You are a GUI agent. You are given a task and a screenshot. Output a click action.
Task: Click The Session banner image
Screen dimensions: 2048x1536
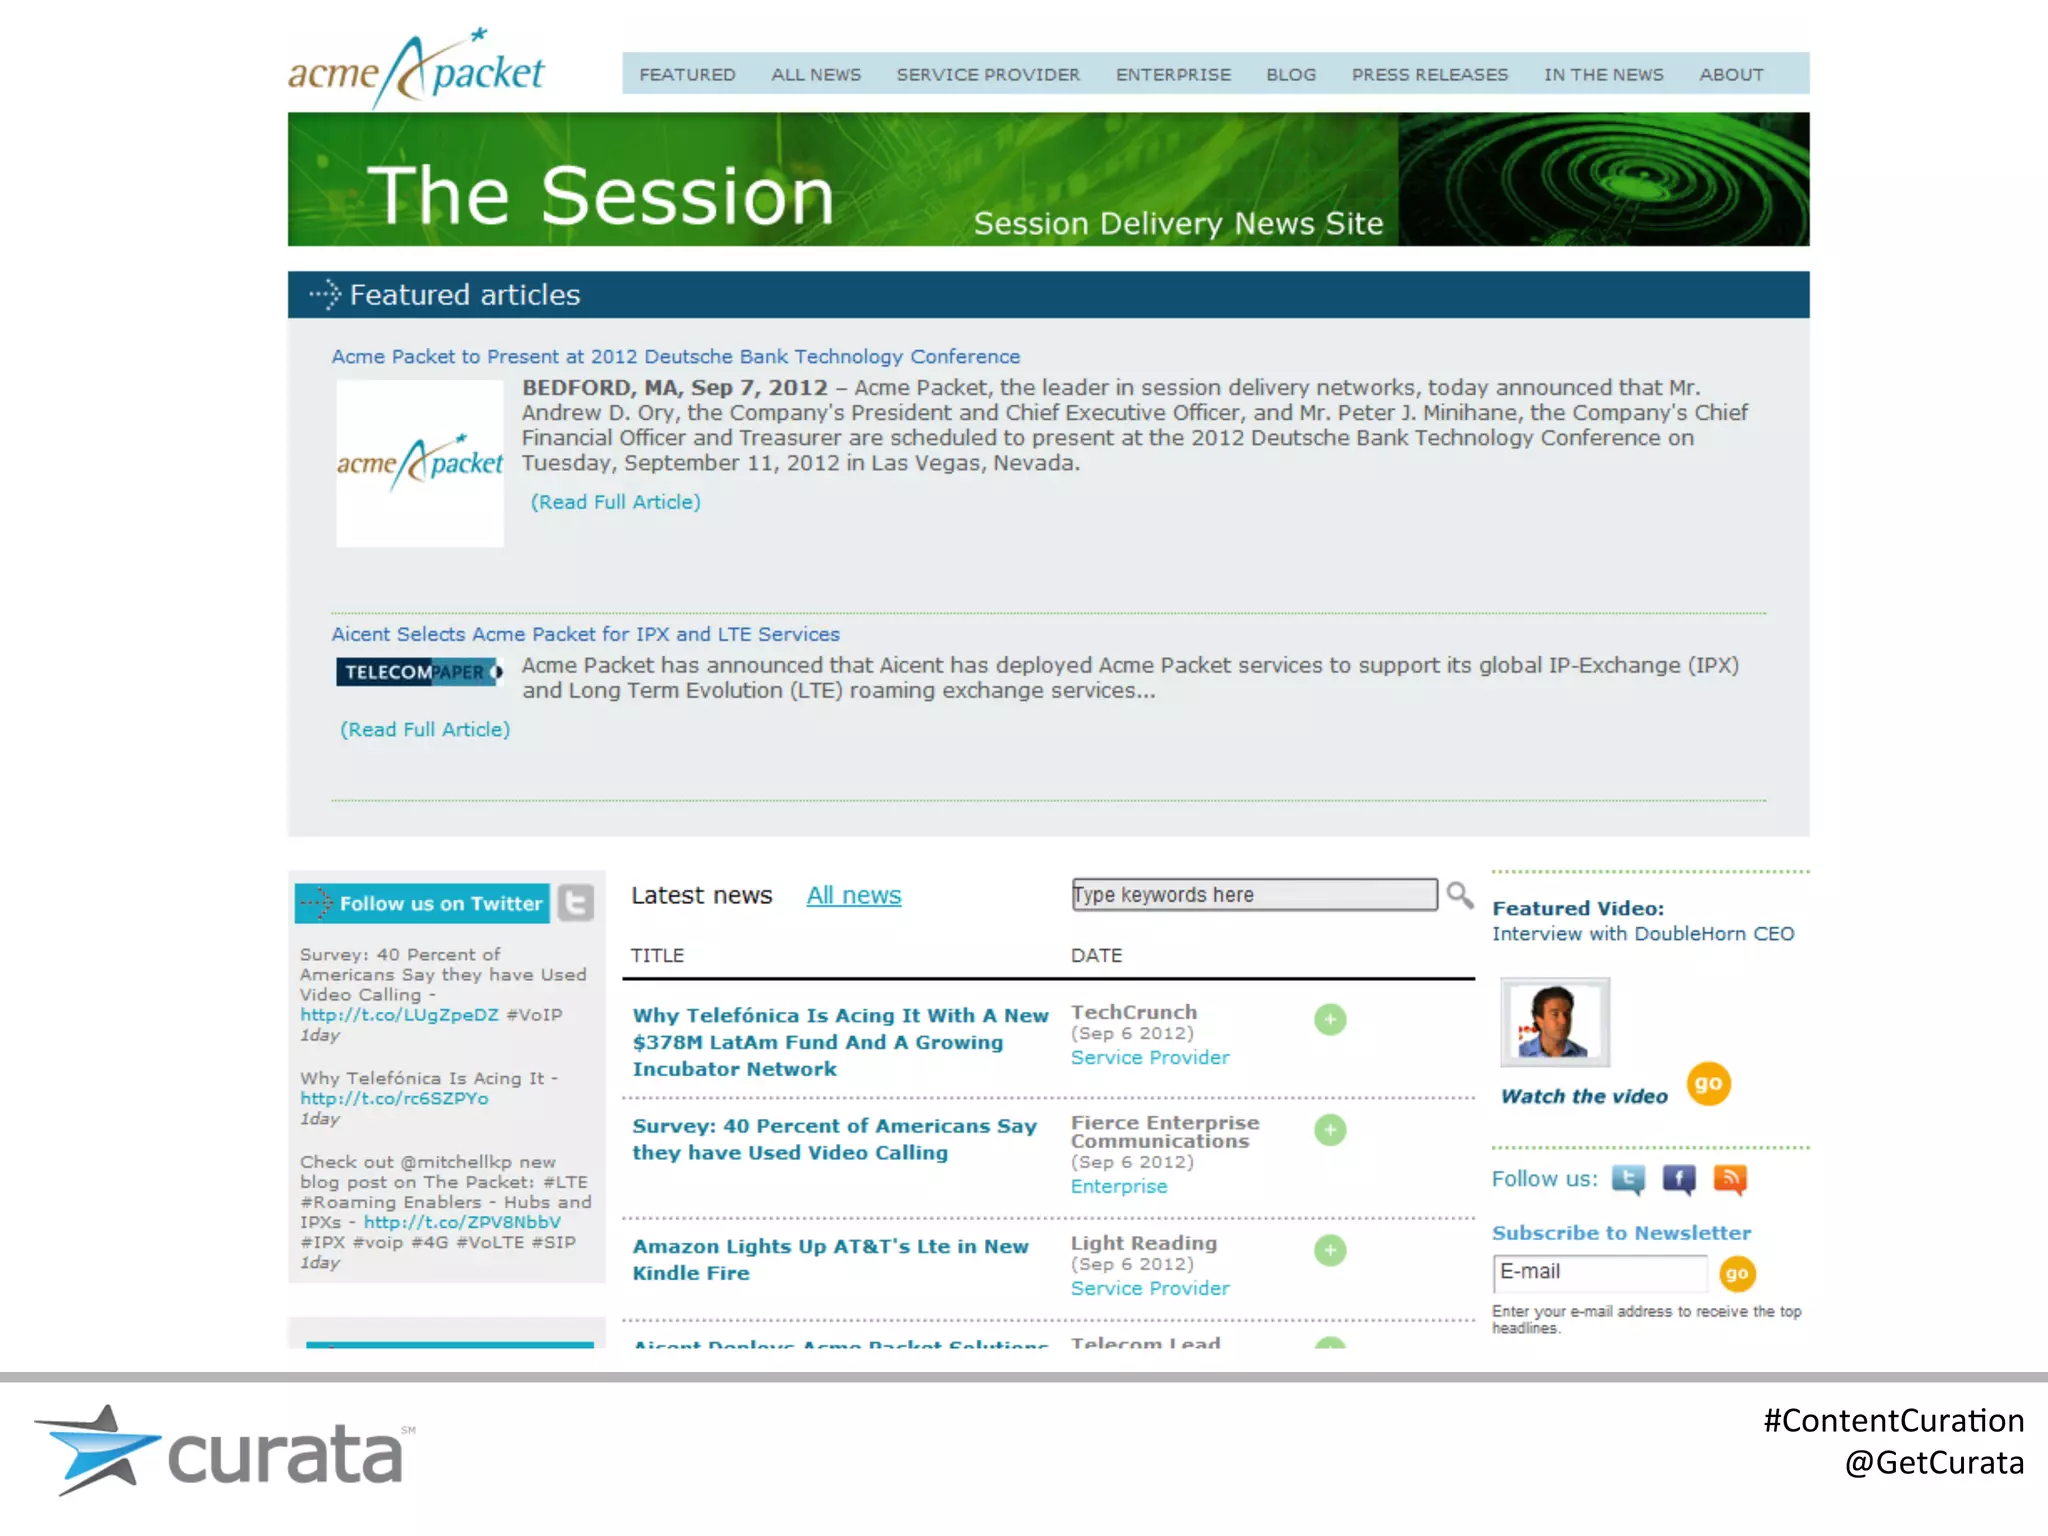[x=1048, y=179]
